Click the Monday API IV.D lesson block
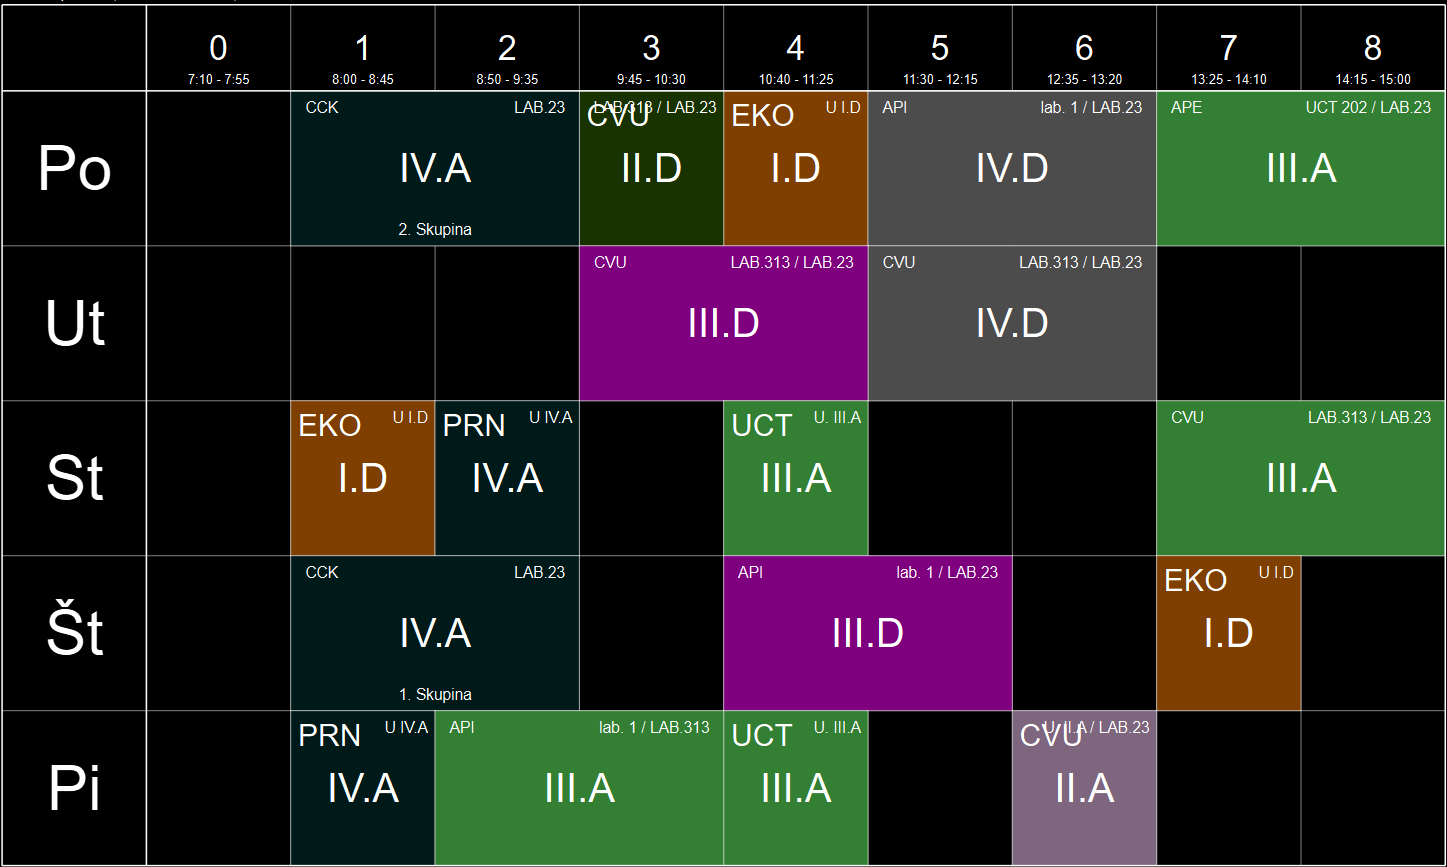The image size is (1447, 867). 1012,168
